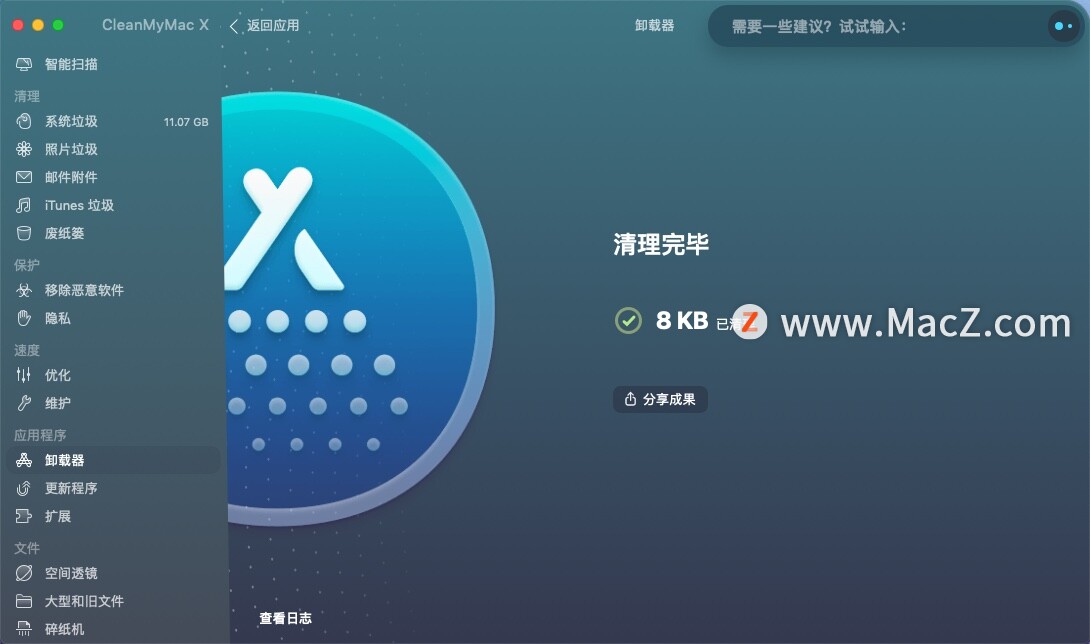1090x644 pixels.
Task: Open the Optimization (优化) sliders icon
Action: 24,375
